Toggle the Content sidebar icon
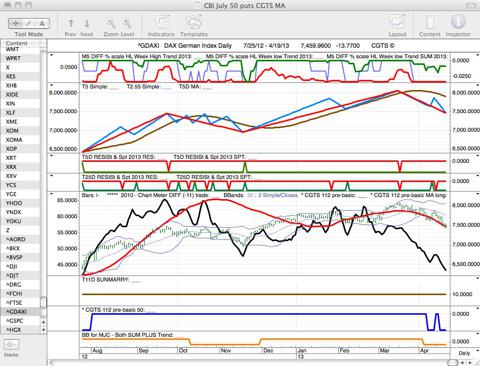Viewport: 480px width, 366px height. (430, 23)
